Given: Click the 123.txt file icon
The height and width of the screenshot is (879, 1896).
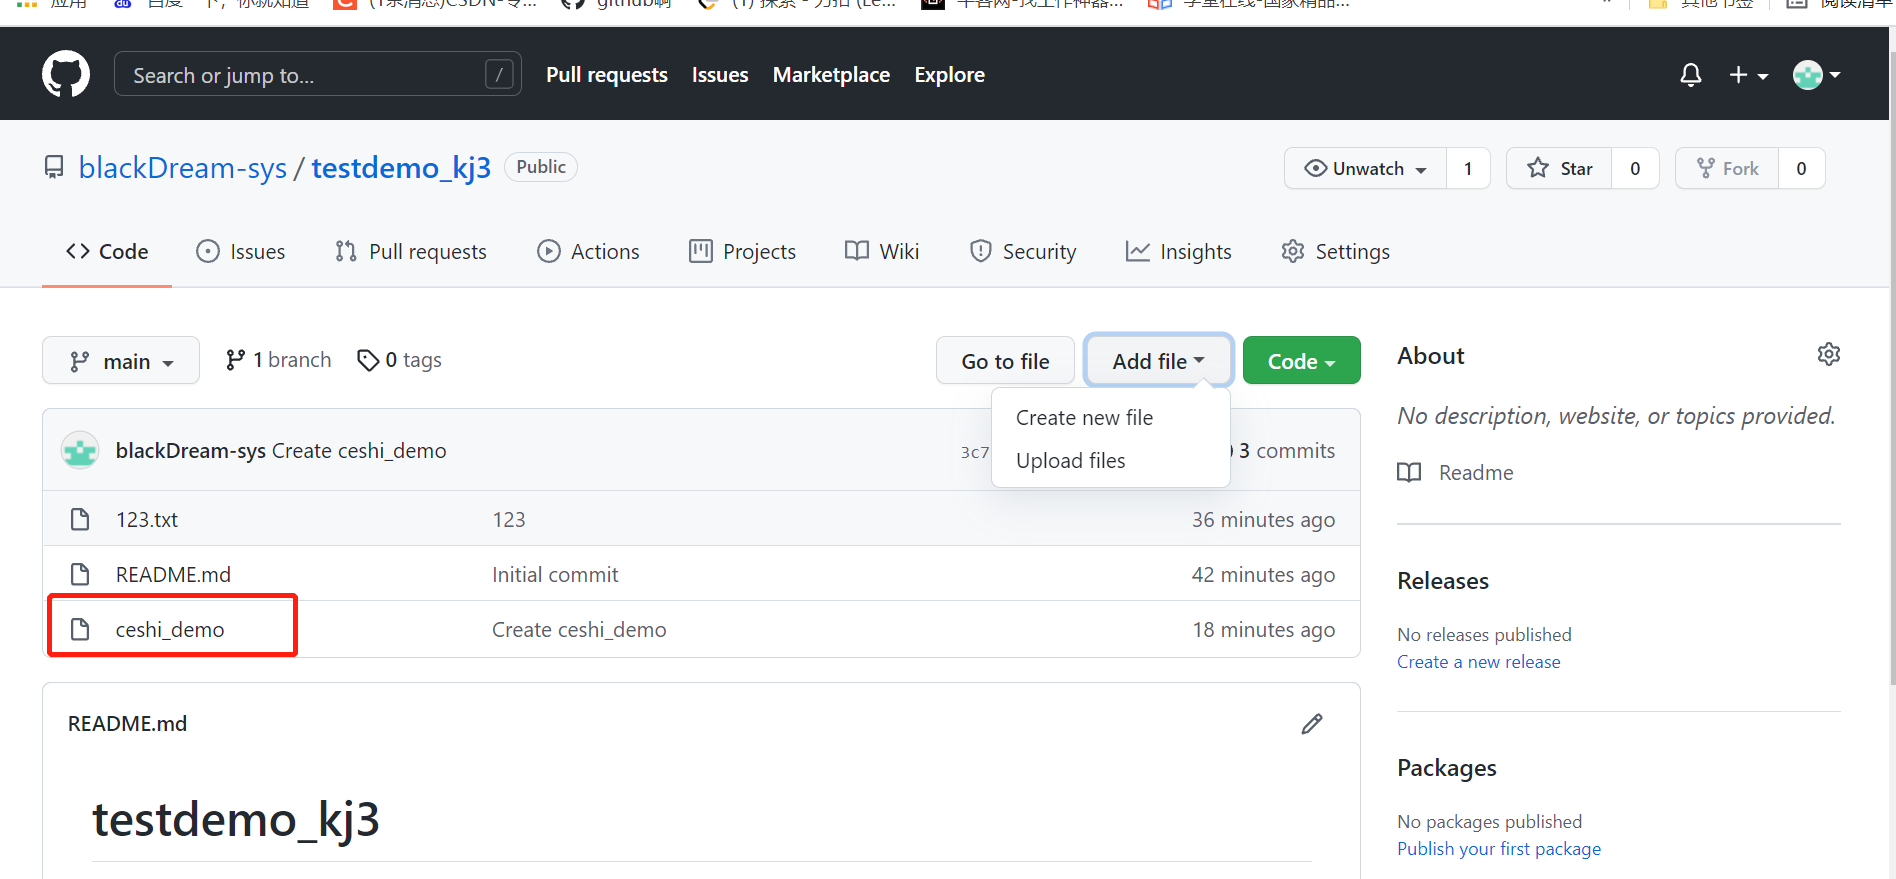Looking at the screenshot, I should (80, 520).
